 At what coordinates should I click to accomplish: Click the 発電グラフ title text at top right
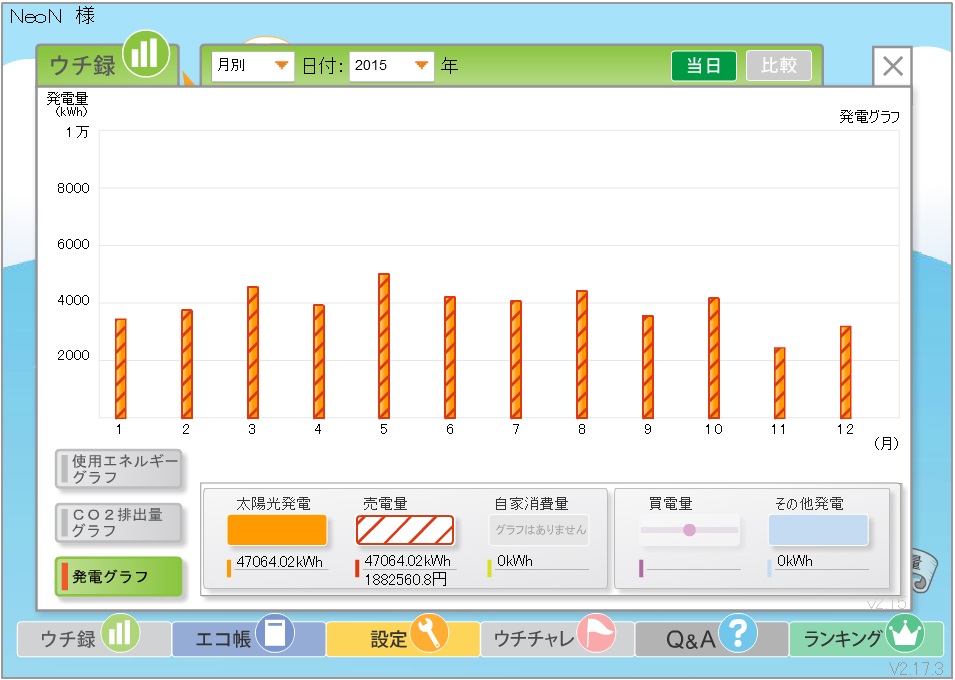pos(870,116)
